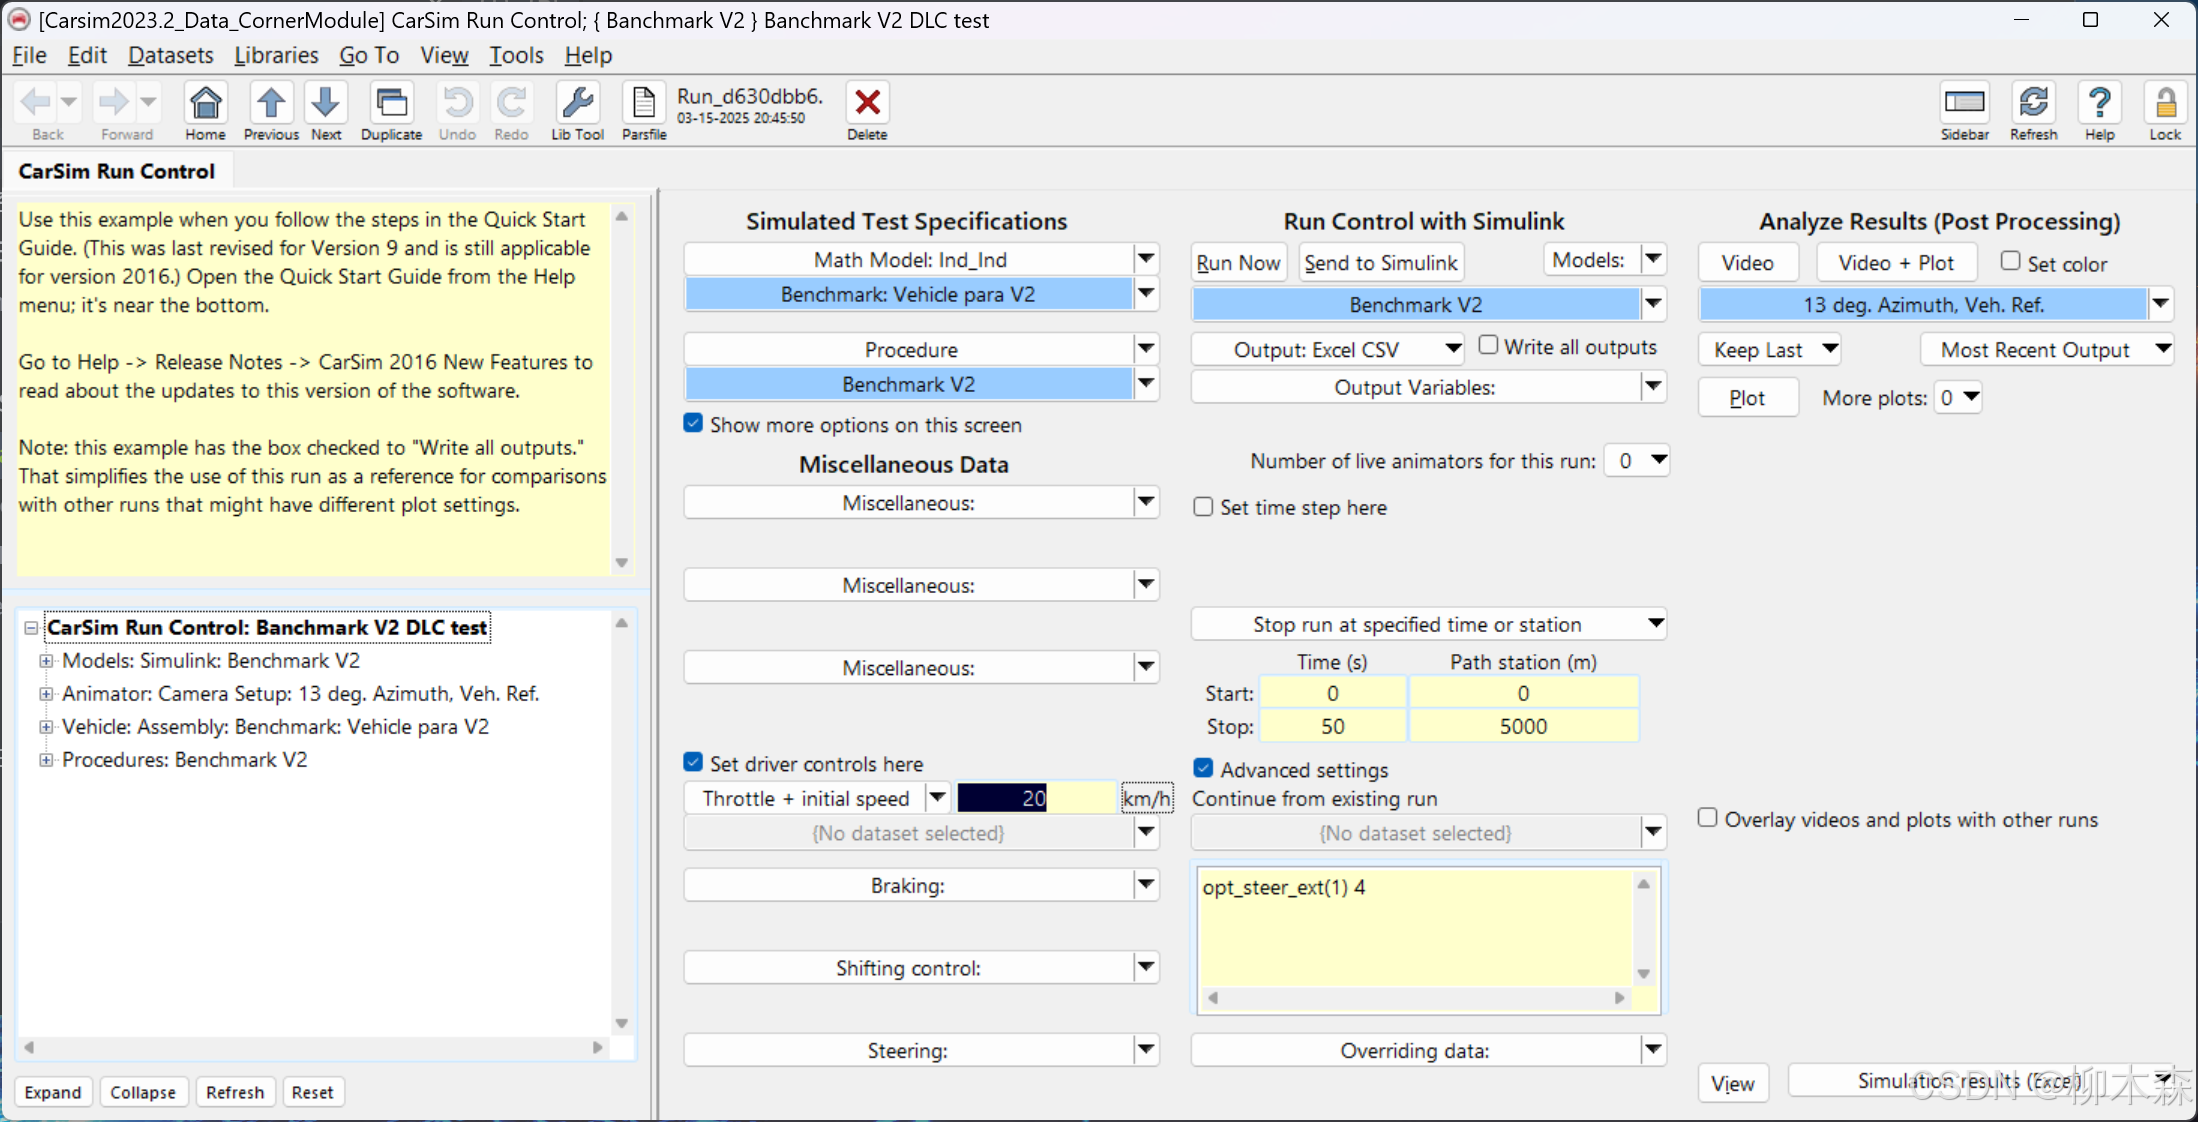Click the red Delete X icon

[867, 104]
